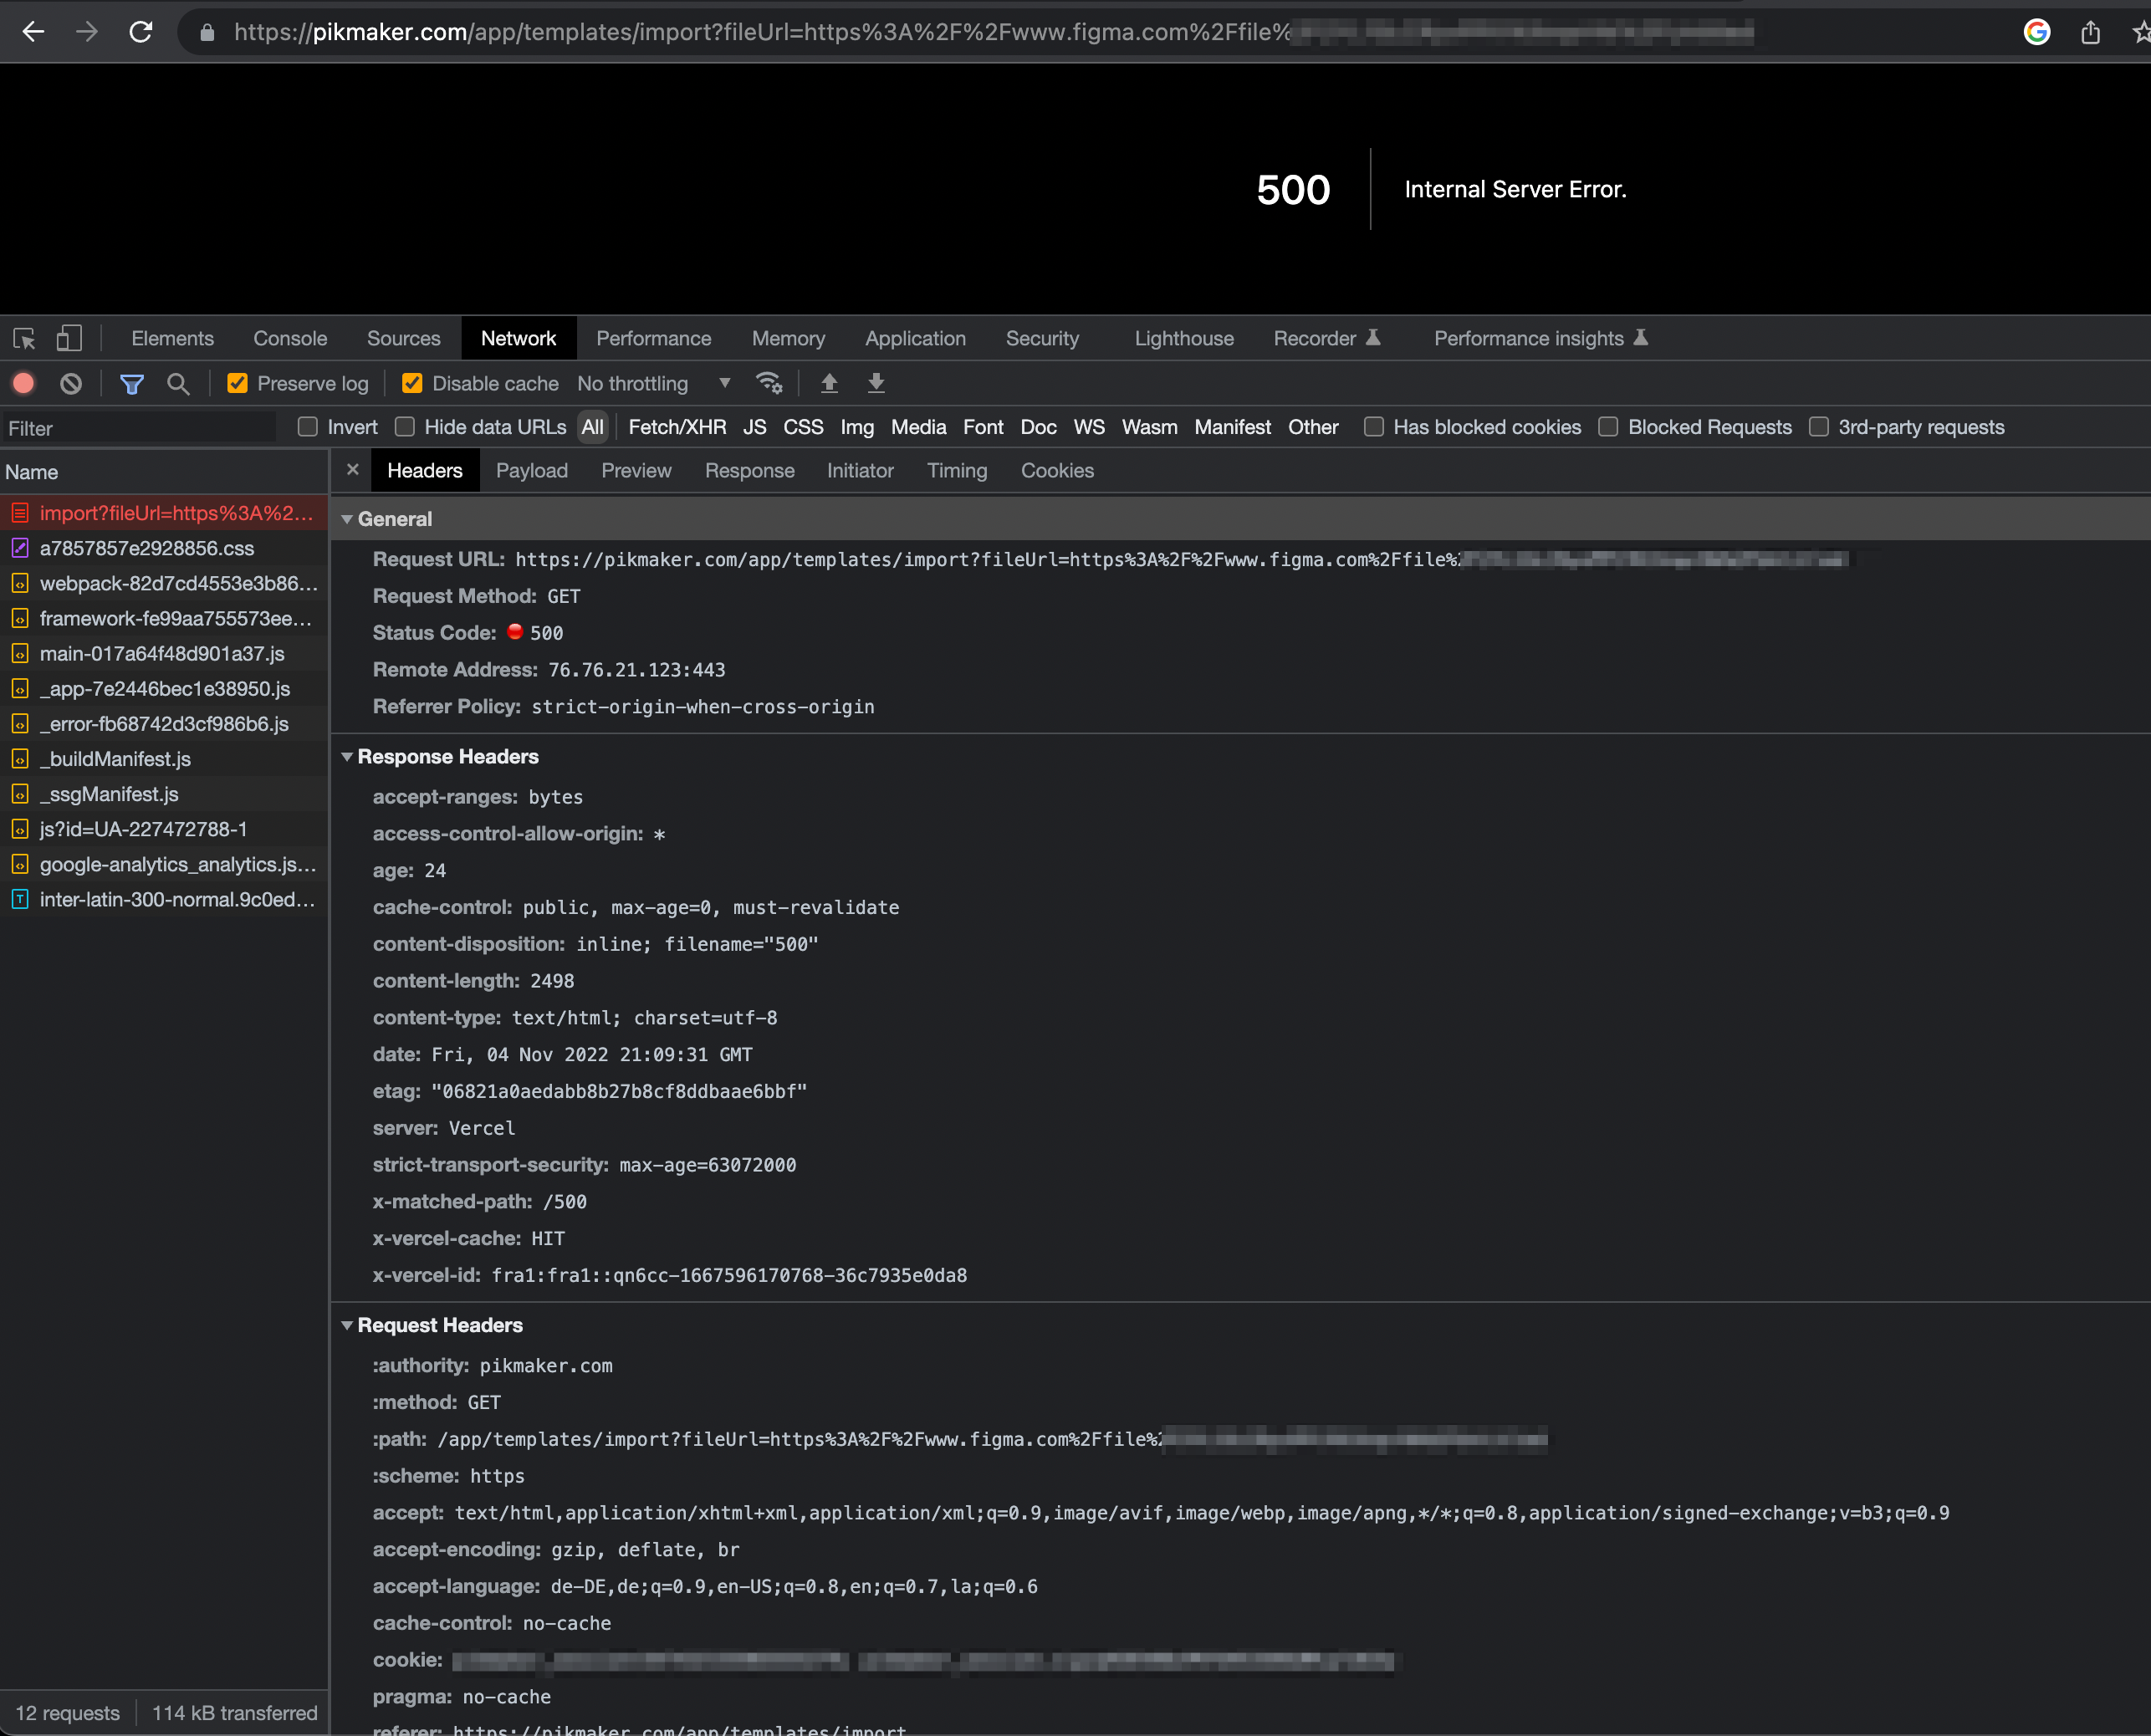This screenshot has width=2151, height=1736.
Task: Stop recording network log
Action: pyautogui.click(x=24, y=383)
